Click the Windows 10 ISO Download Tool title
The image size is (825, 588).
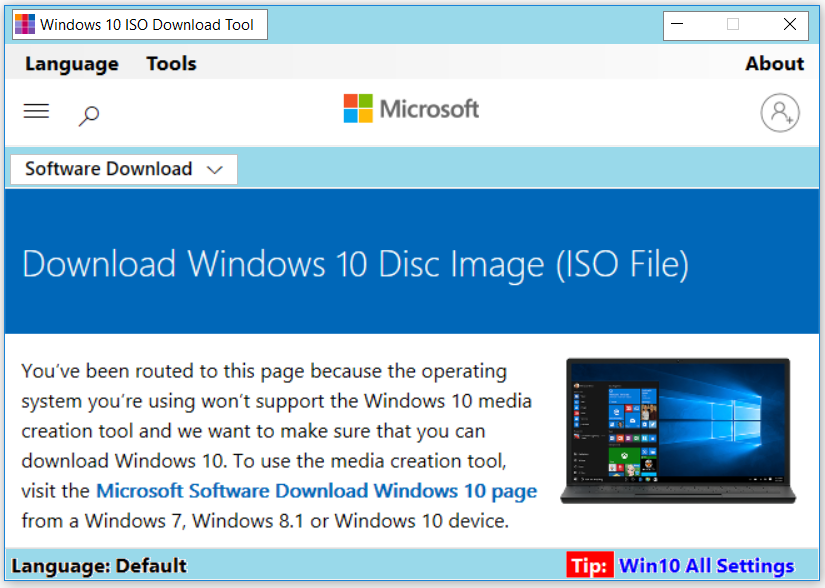(x=147, y=25)
